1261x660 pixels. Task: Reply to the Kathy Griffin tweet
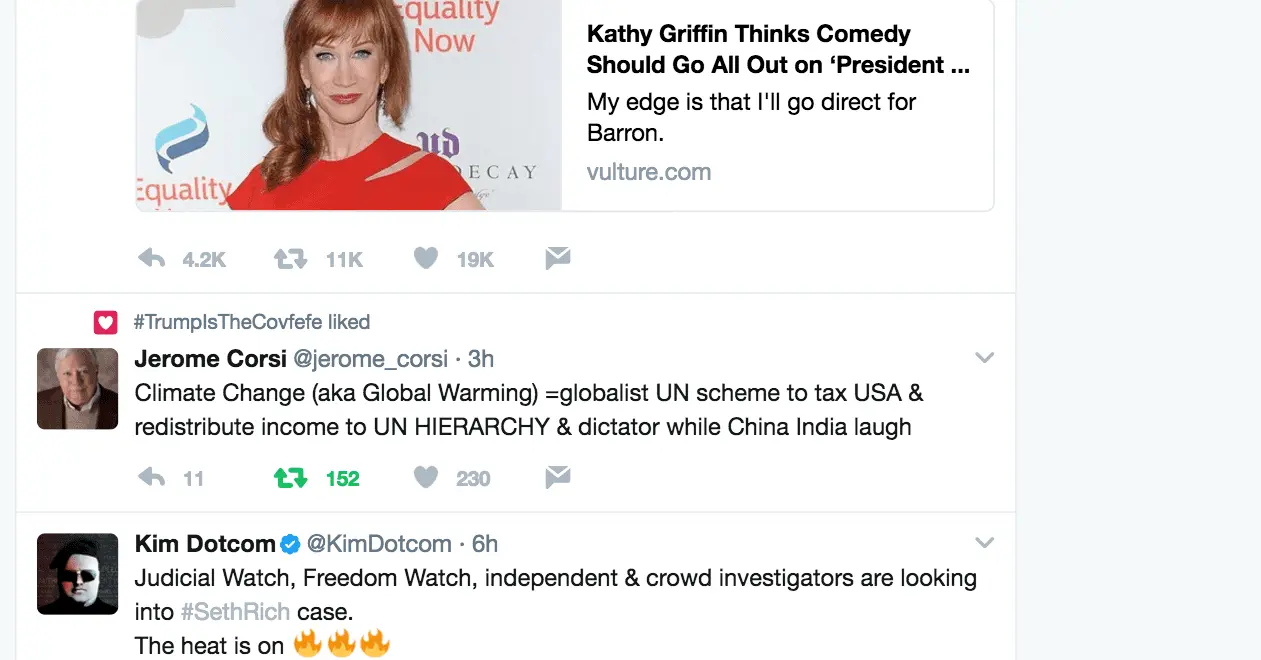coord(152,259)
